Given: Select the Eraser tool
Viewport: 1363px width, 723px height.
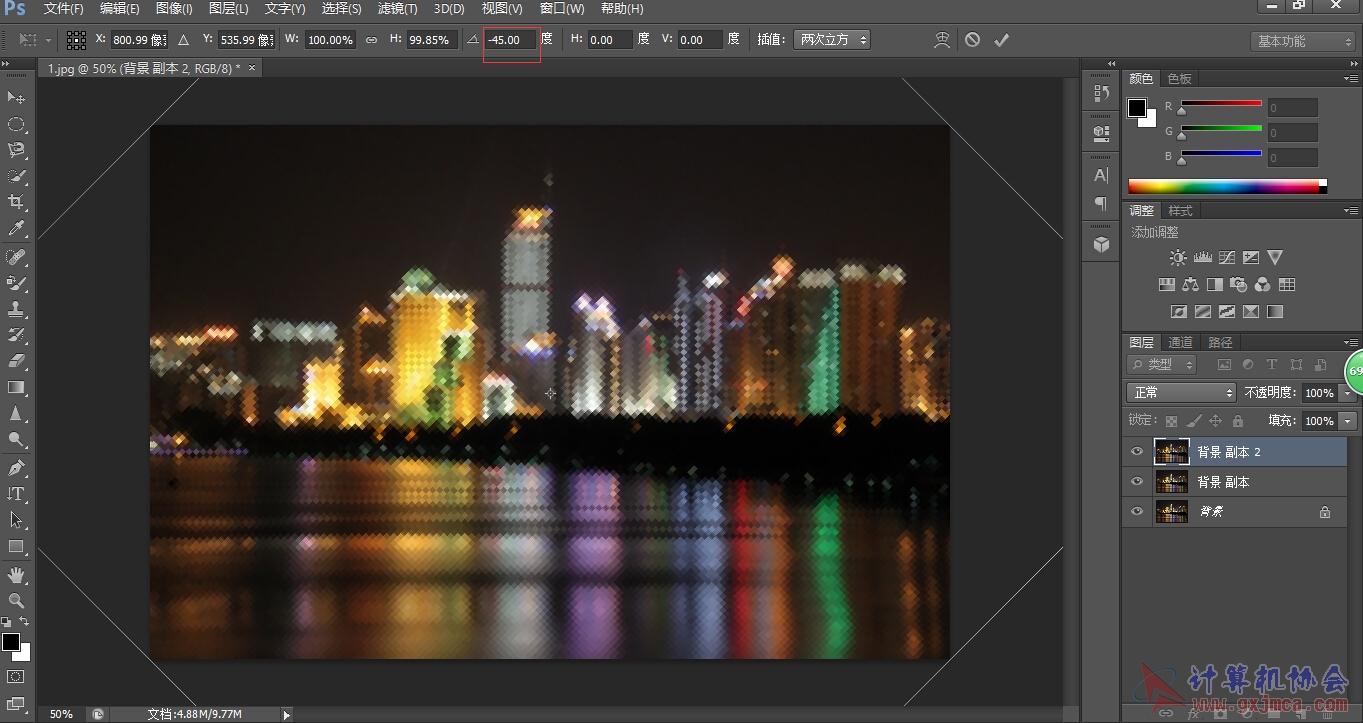Looking at the screenshot, I should [16, 361].
